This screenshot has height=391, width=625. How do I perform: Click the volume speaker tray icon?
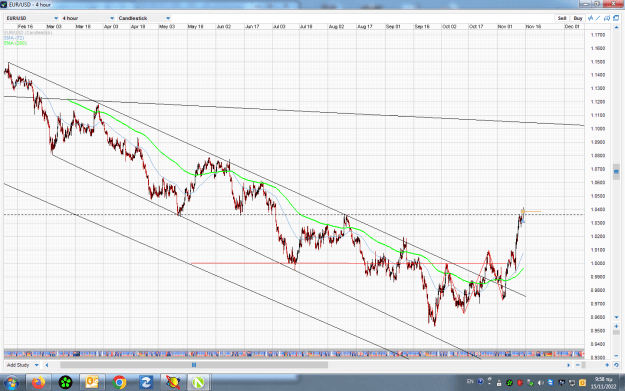tap(540, 383)
